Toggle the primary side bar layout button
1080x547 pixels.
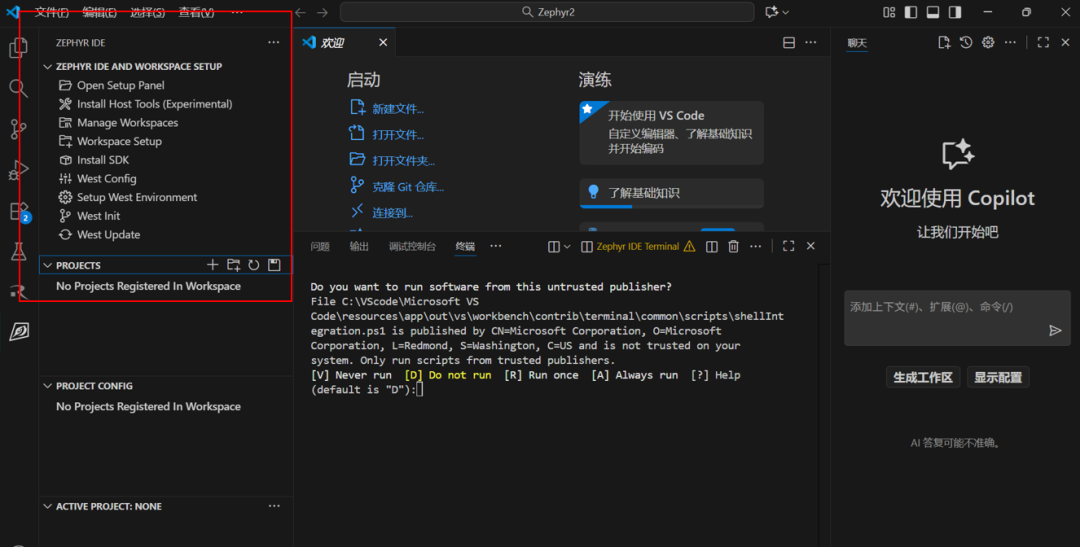(910, 12)
